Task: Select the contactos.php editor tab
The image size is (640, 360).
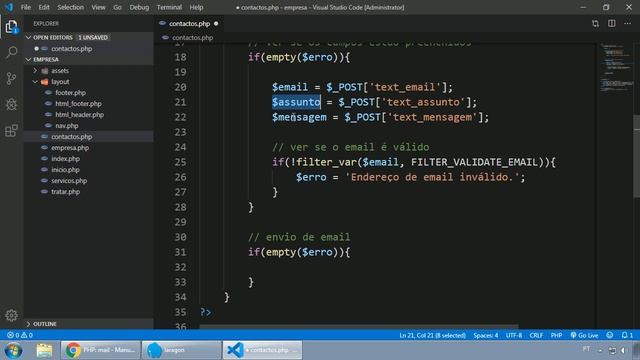Action: (189, 24)
